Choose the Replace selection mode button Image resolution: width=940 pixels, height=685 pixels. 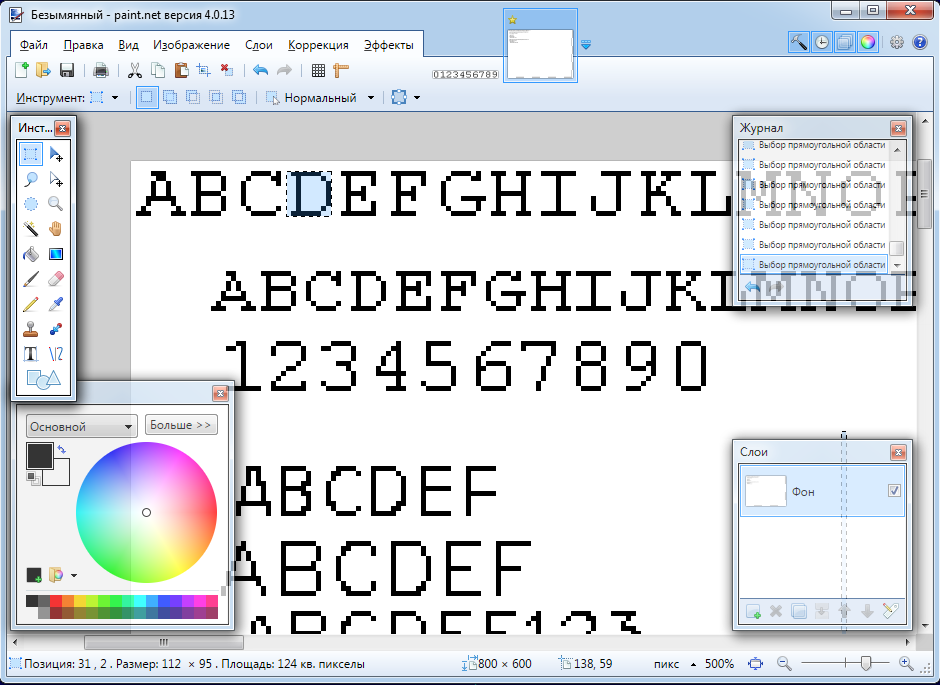tap(147, 97)
